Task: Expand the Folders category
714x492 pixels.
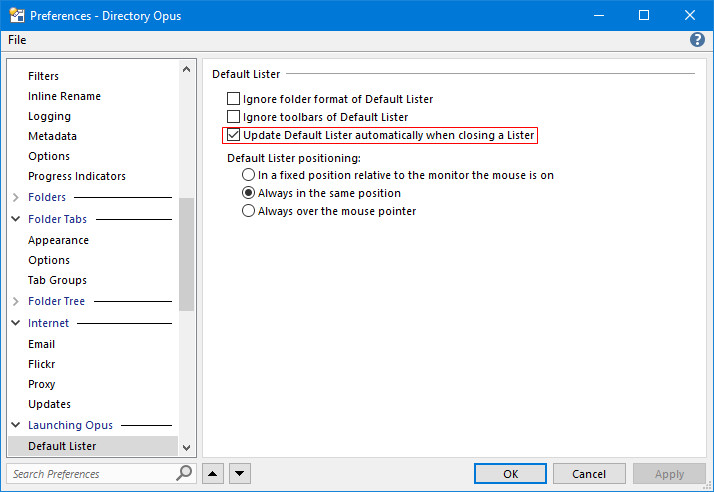Action: (x=16, y=197)
